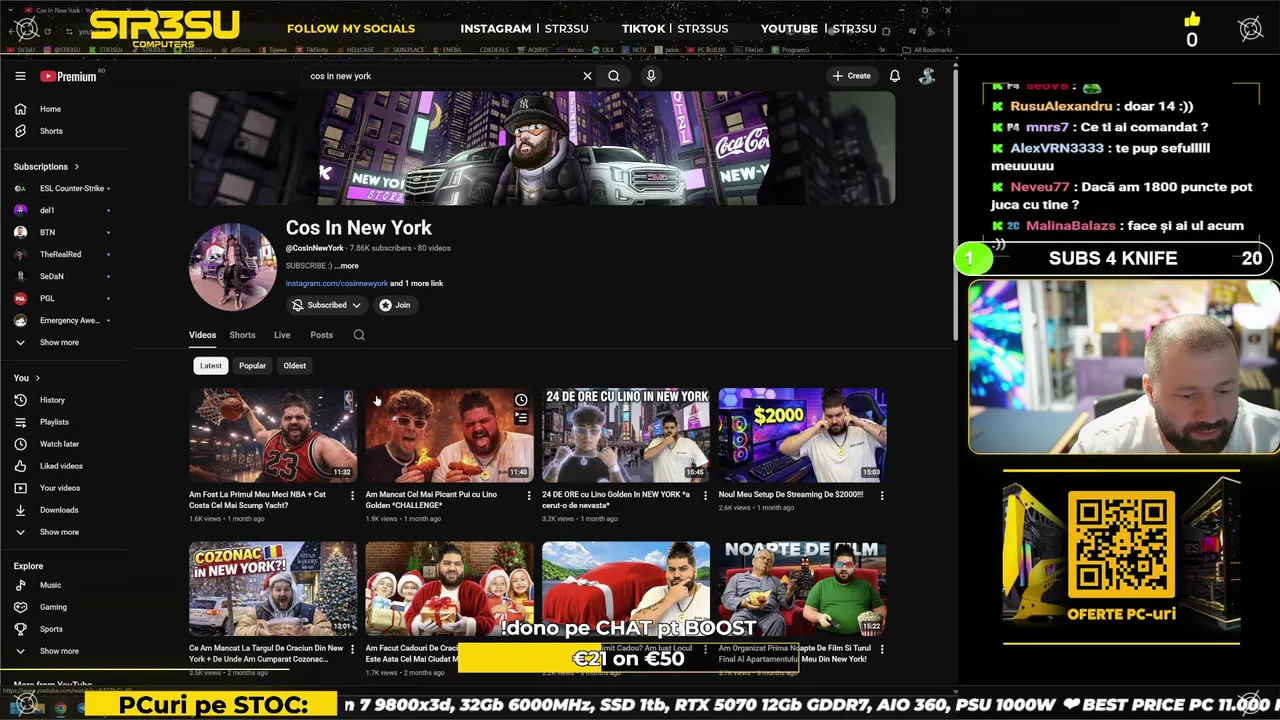Switch to the Live tab
Screen dimensions: 1280x720
(282, 335)
